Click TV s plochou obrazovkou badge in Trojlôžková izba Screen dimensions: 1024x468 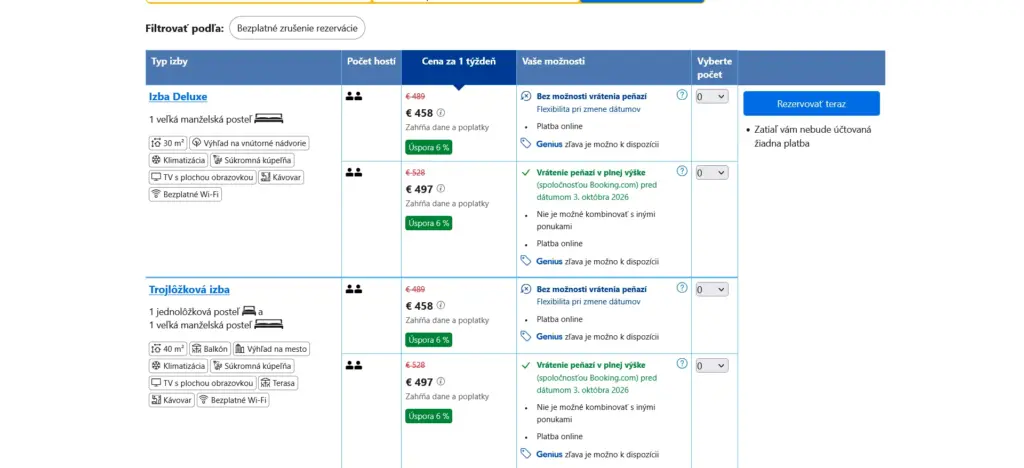click(202, 383)
